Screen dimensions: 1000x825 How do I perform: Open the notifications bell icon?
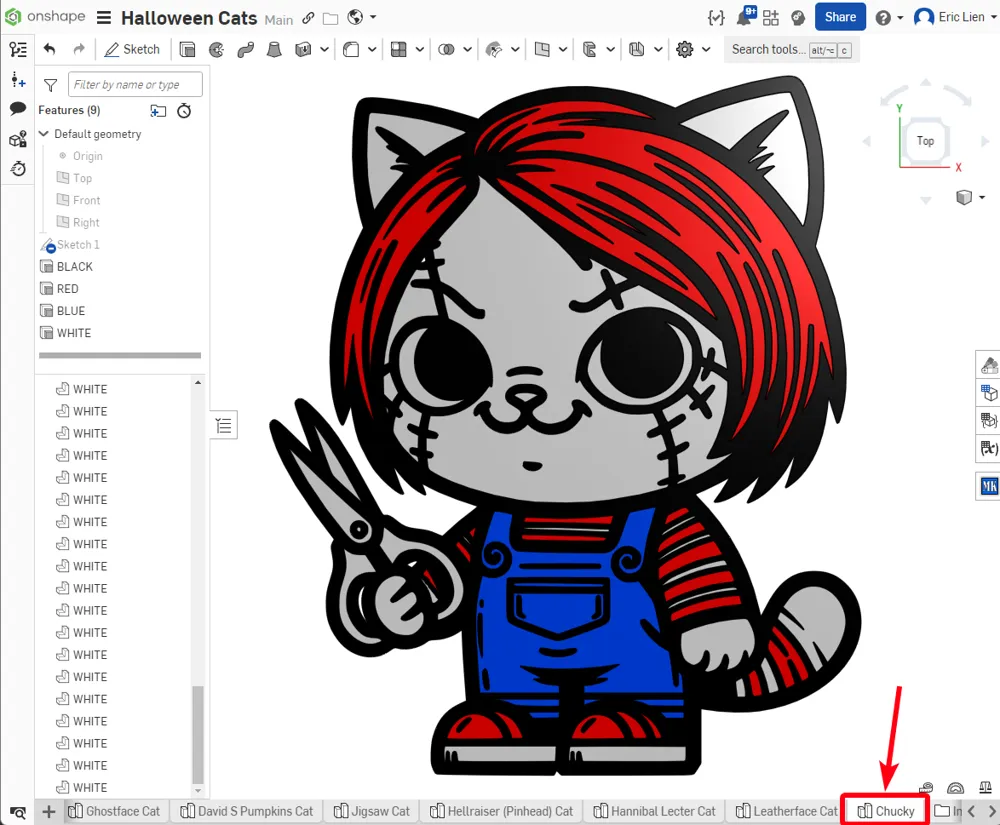[x=744, y=17]
